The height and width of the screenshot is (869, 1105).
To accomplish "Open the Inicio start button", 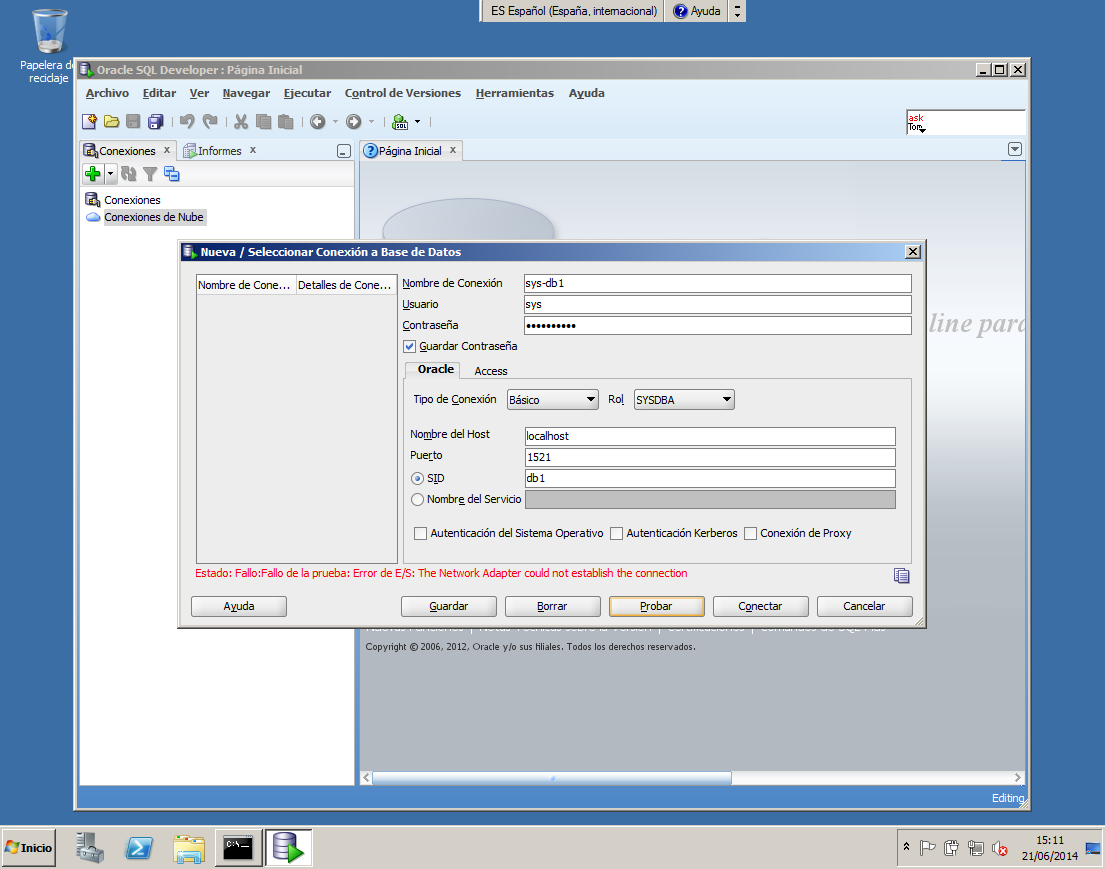I will (x=29, y=848).
